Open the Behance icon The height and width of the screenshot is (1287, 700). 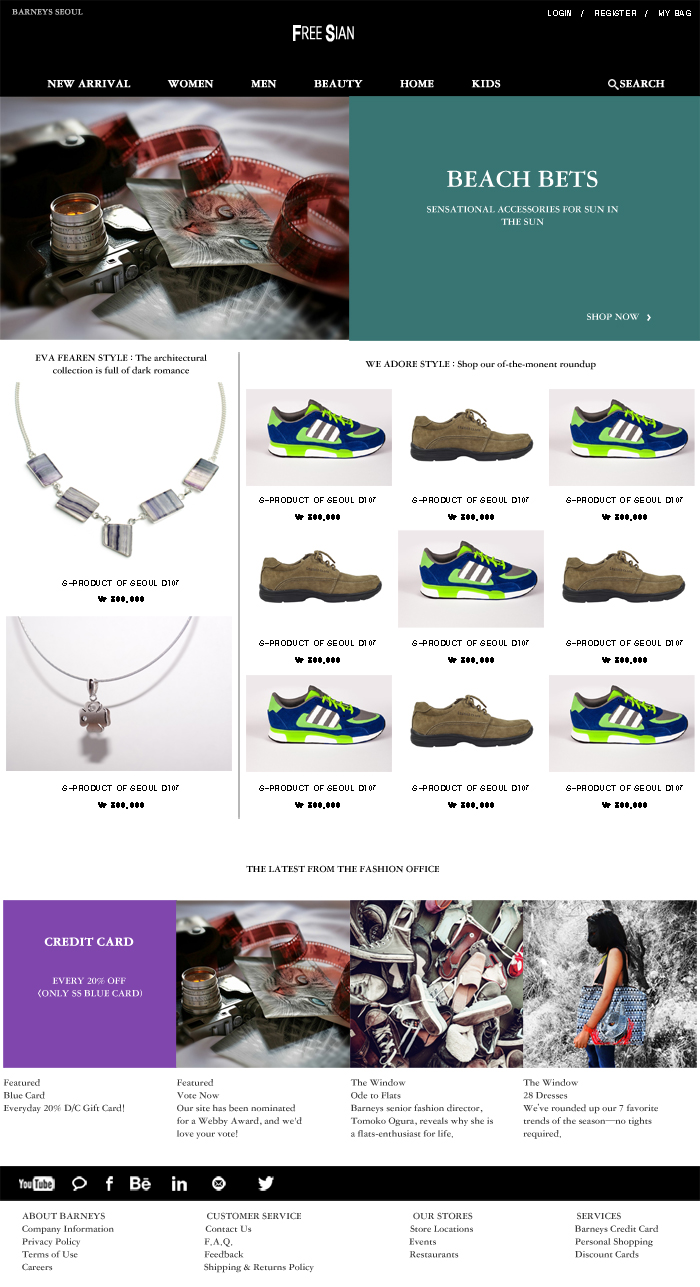tap(140, 1184)
